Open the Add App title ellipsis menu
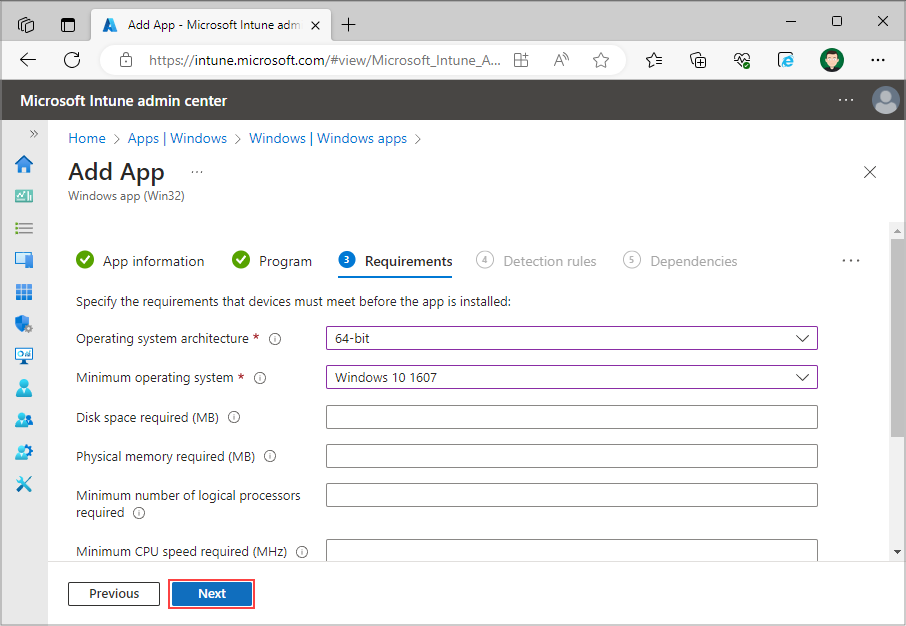The height and width of the screenshot is (626, 906). [197, 172]
